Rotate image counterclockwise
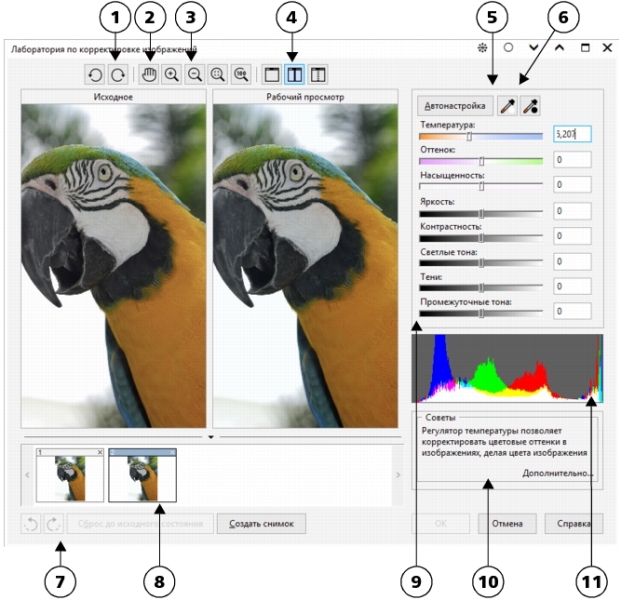The image size is (621, 600). 95,75
